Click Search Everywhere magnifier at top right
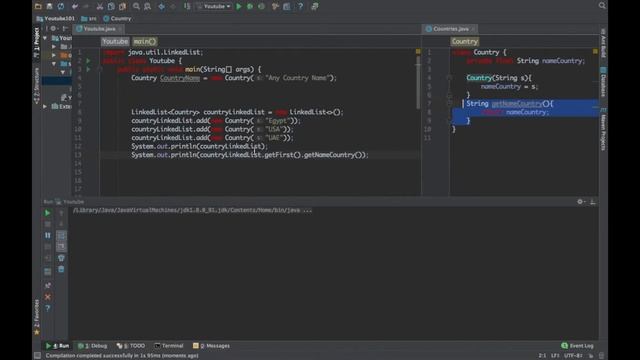Screen dimensions: 640x360 [x=602, y=5]
